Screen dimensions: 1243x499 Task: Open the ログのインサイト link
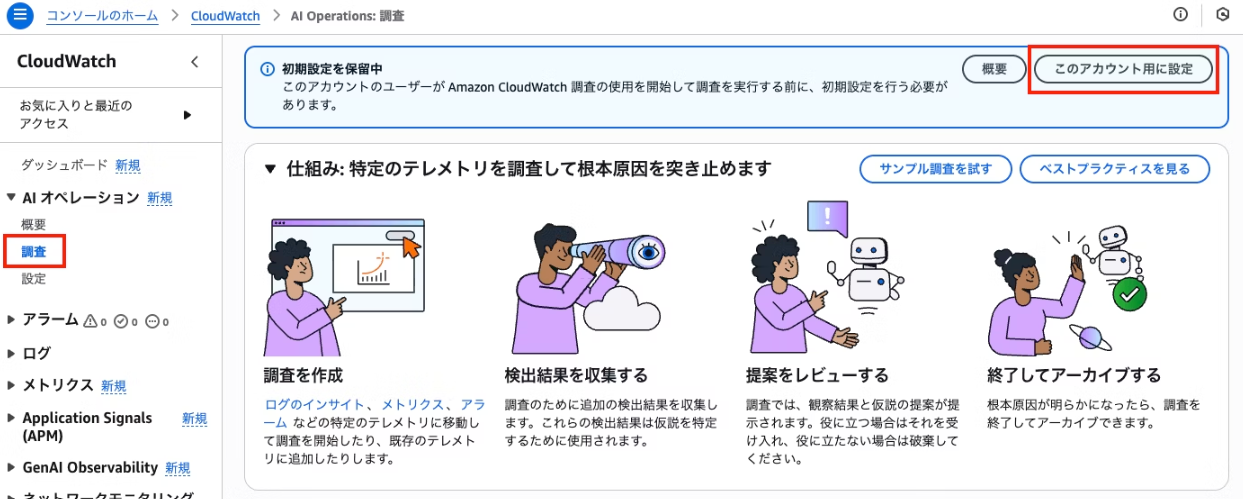click(314, 405)
